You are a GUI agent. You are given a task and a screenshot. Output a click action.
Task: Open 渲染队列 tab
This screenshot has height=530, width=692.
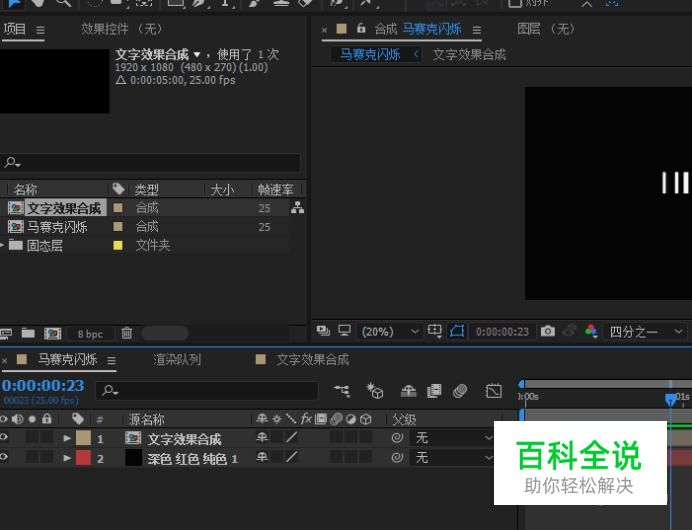click(177, 360)
